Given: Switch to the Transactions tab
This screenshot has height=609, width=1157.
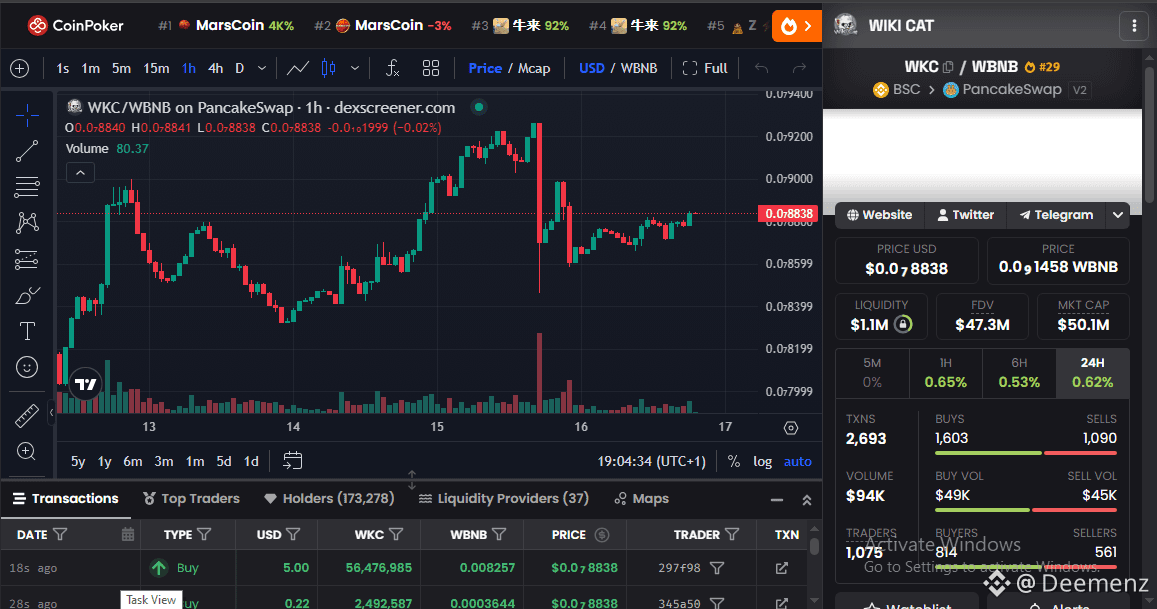Looking at the screenshot, I should pyautogui.click(x=66, y=498).
